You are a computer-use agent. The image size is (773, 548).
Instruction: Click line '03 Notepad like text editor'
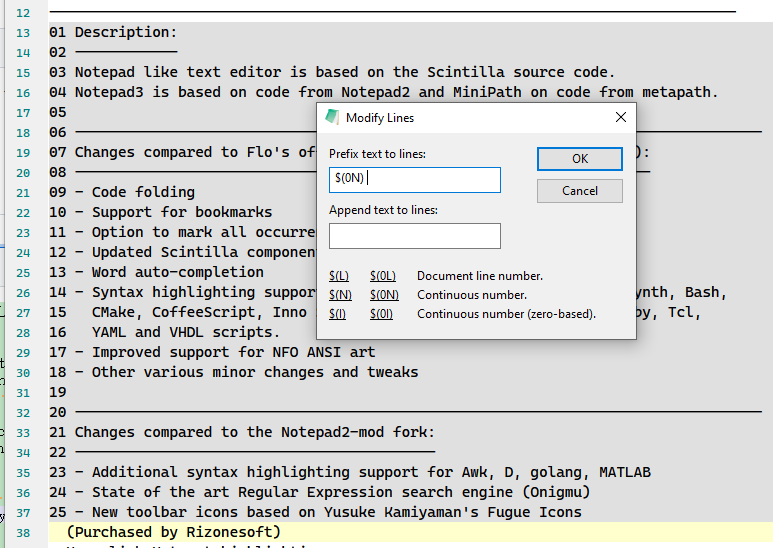tap(332, 72)
